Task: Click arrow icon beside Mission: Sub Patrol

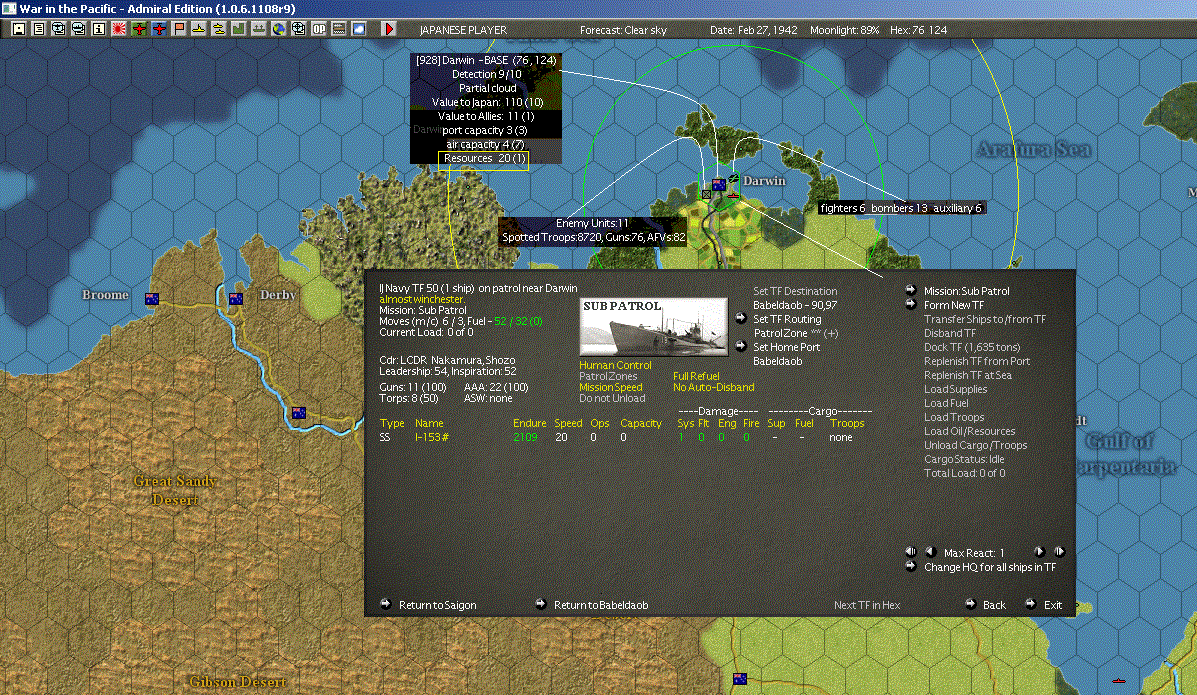Action: click(x=911, y=290)
